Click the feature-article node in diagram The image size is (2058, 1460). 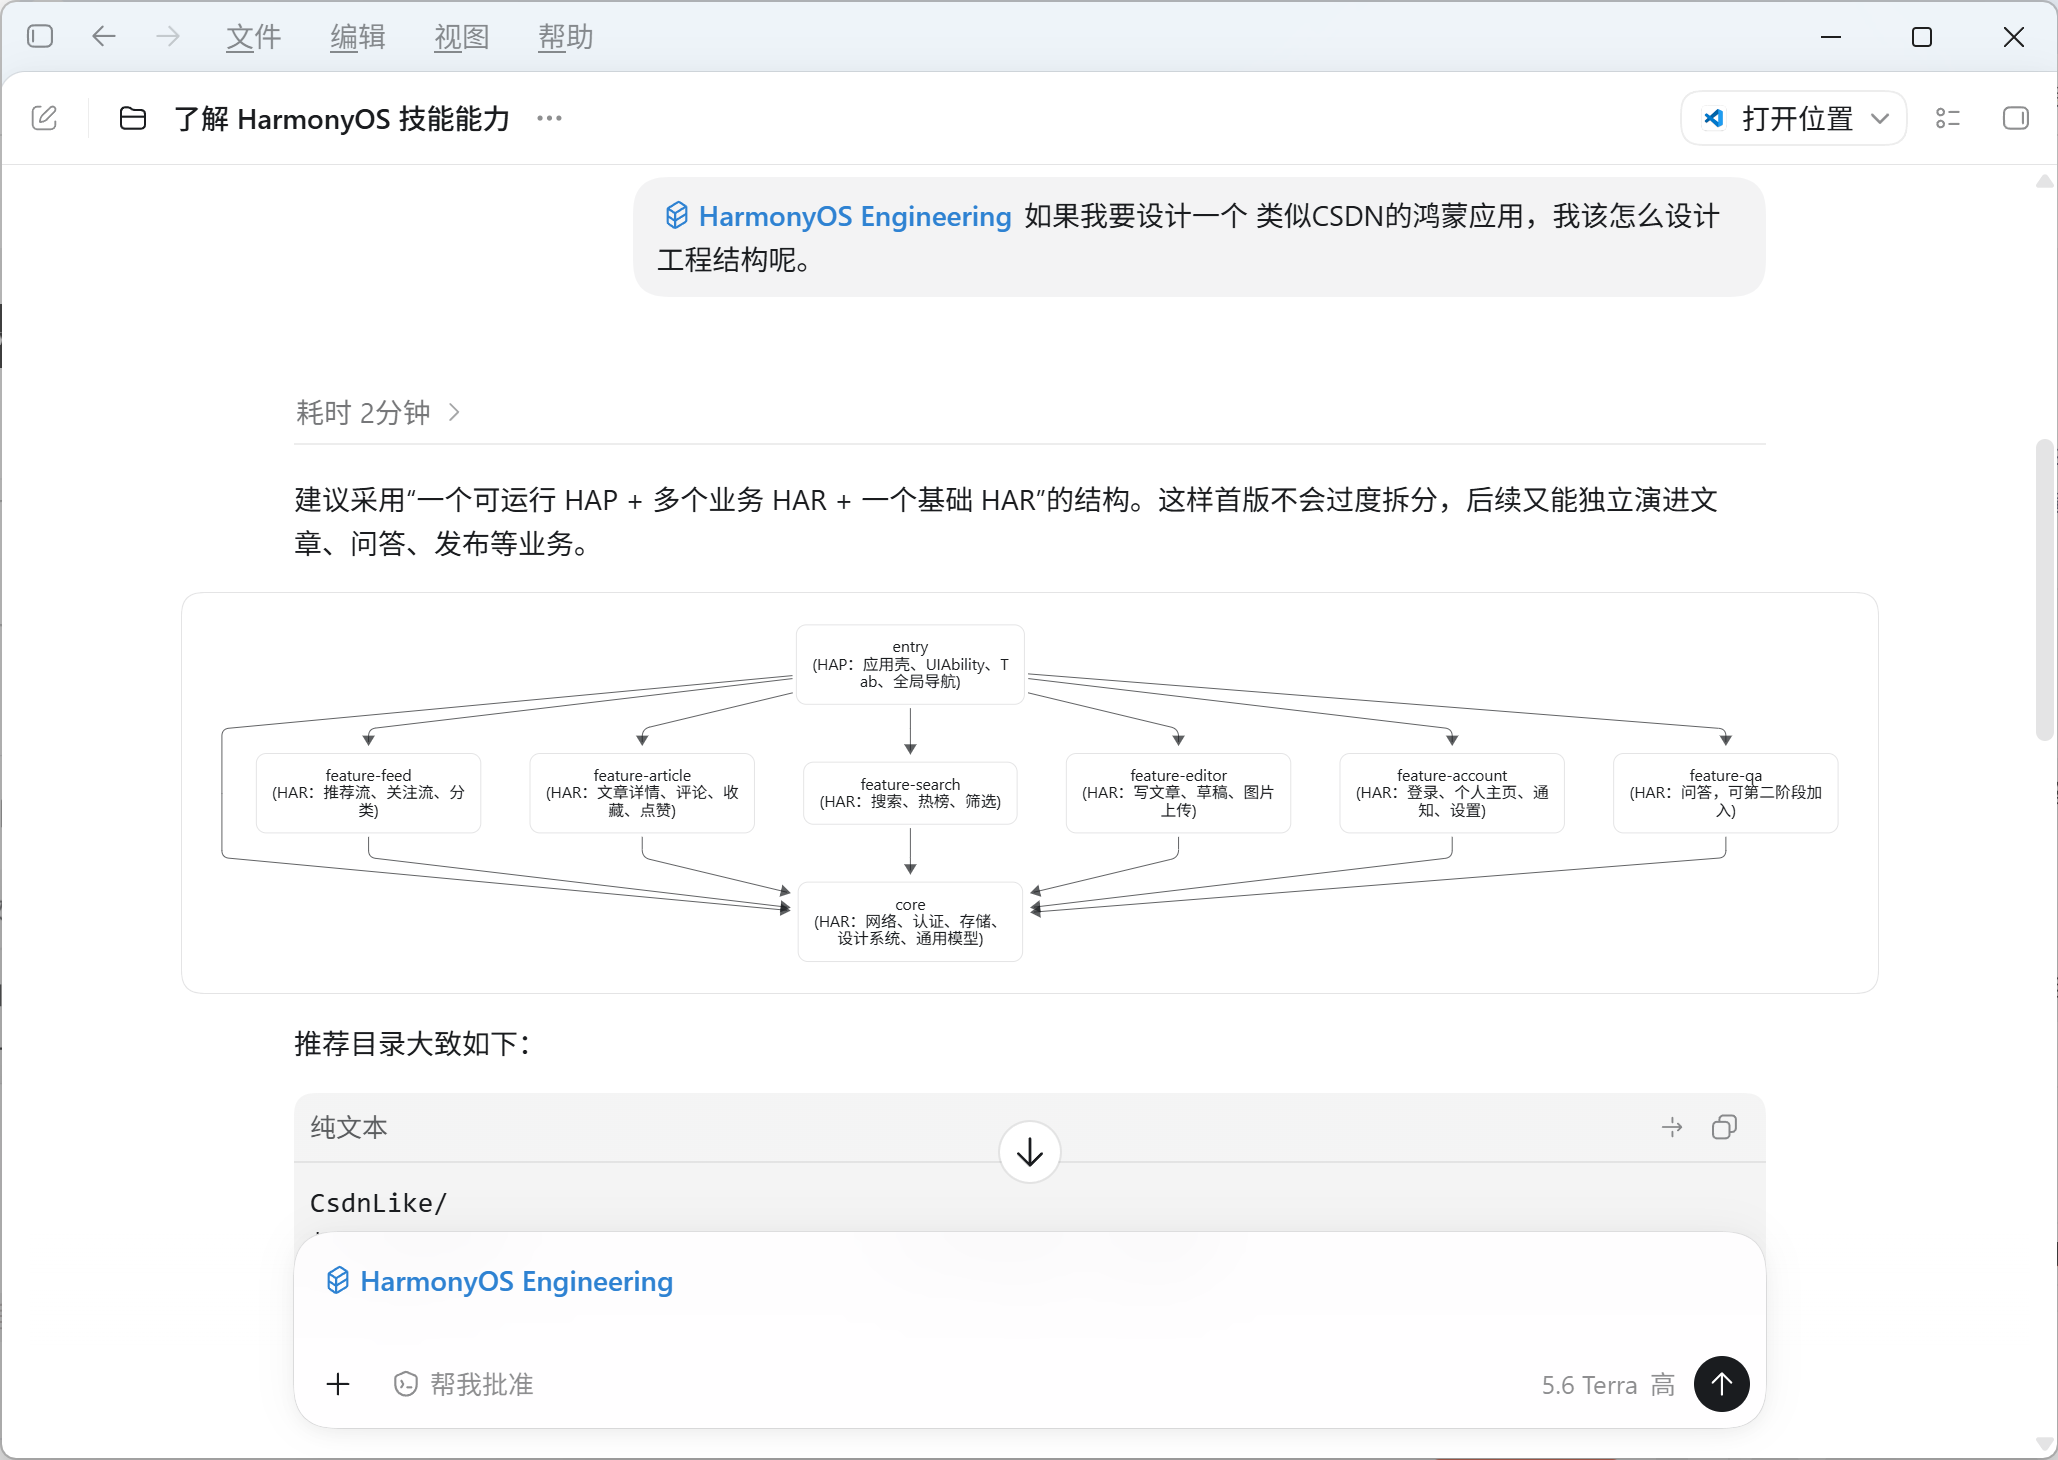click(x=642, y=792)
